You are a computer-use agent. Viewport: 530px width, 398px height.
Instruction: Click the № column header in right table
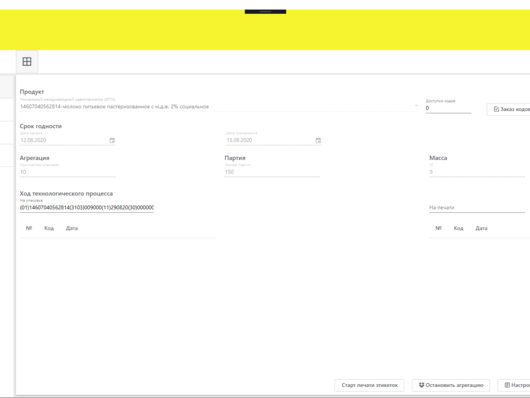tap(438, 228)
